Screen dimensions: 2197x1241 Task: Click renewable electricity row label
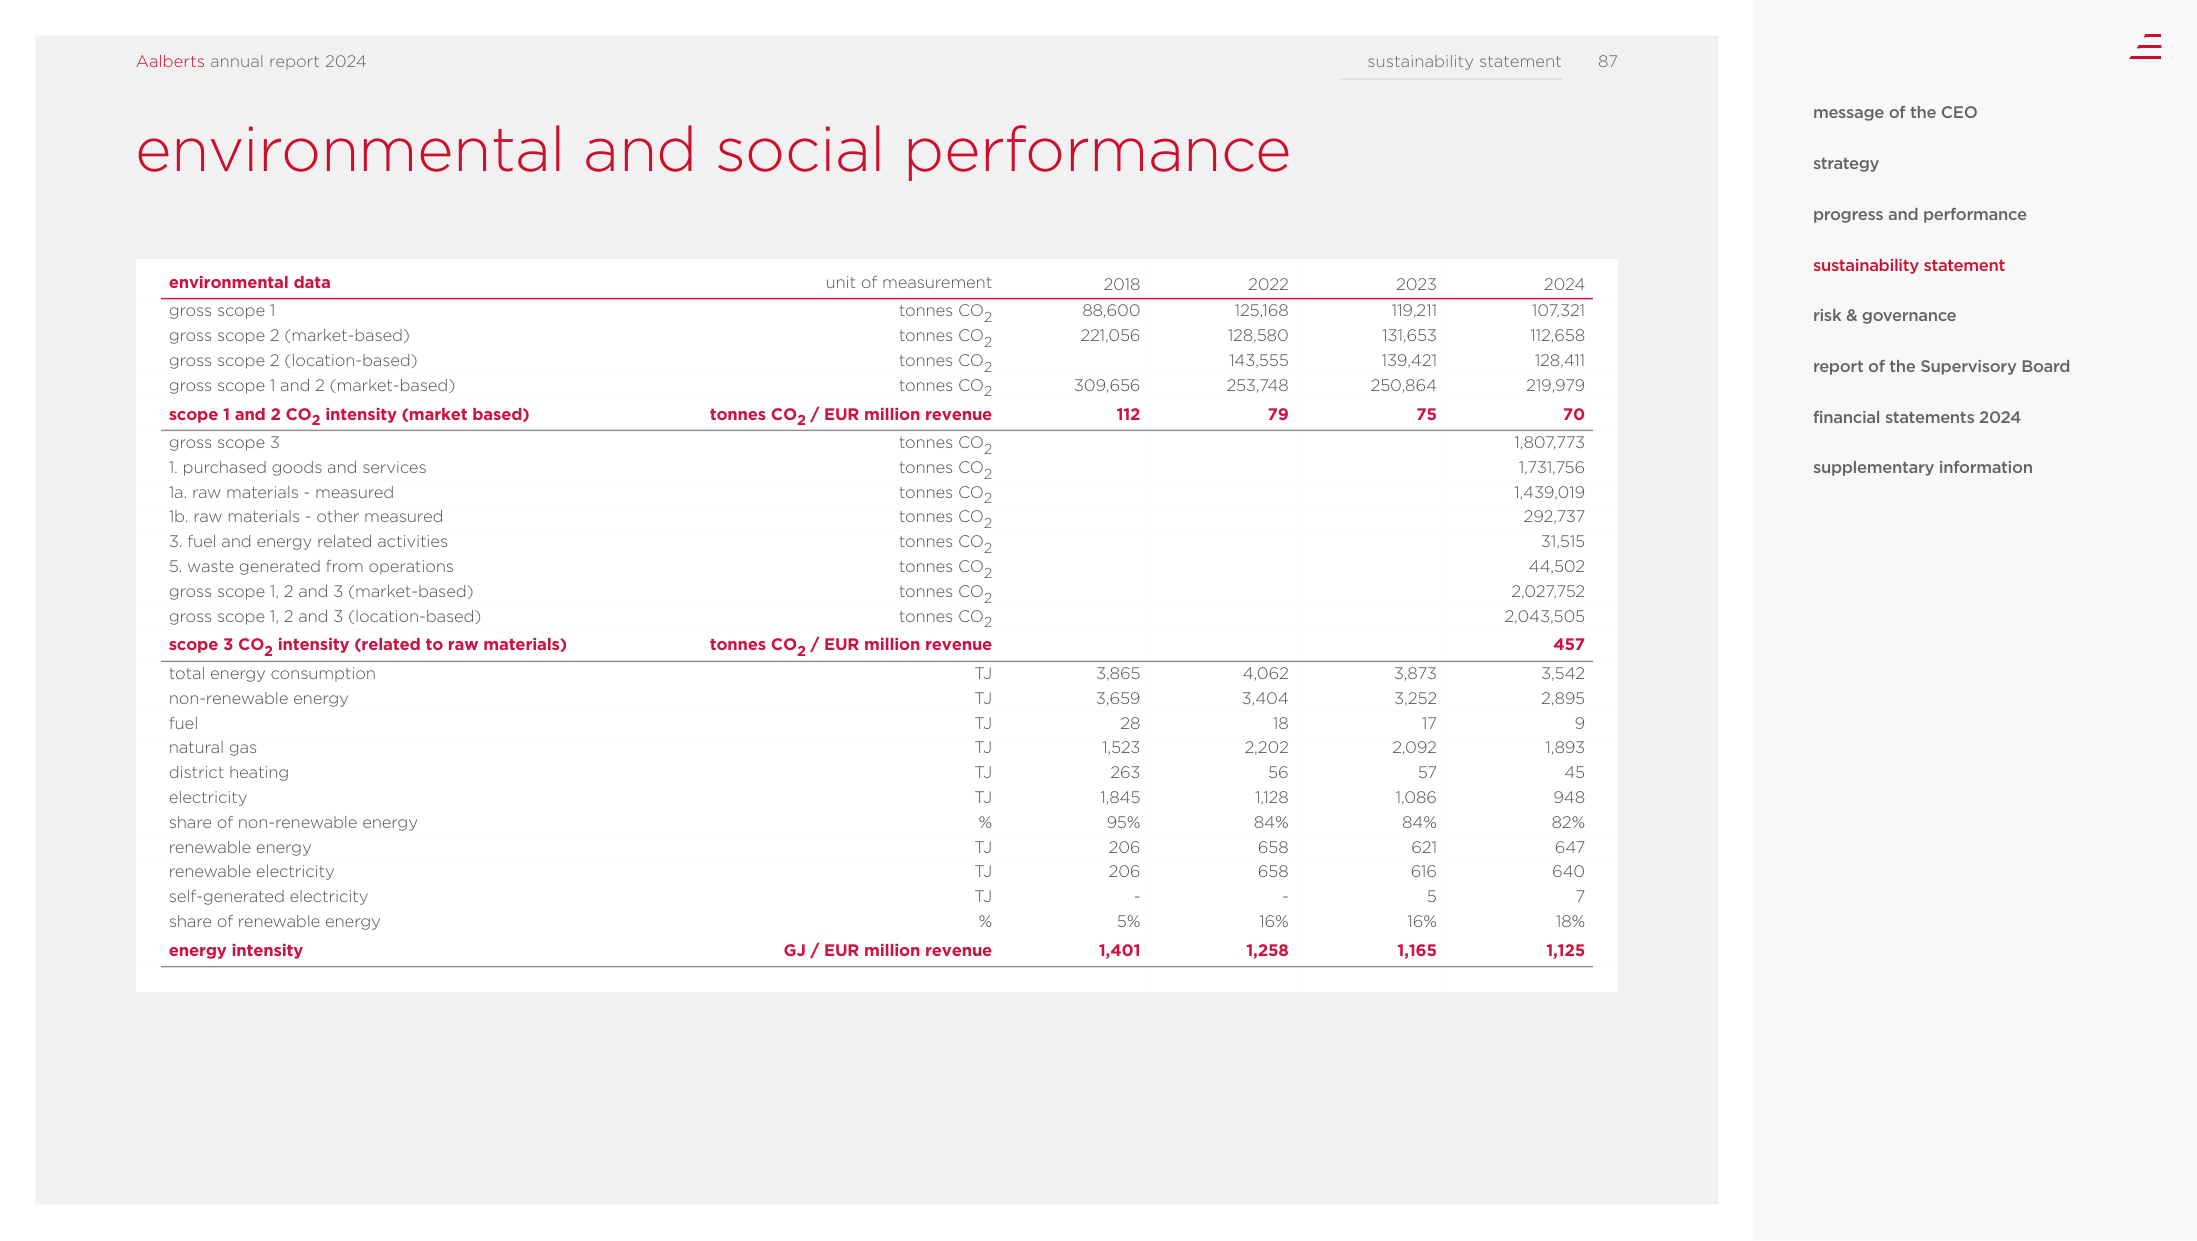pos(251,871)
